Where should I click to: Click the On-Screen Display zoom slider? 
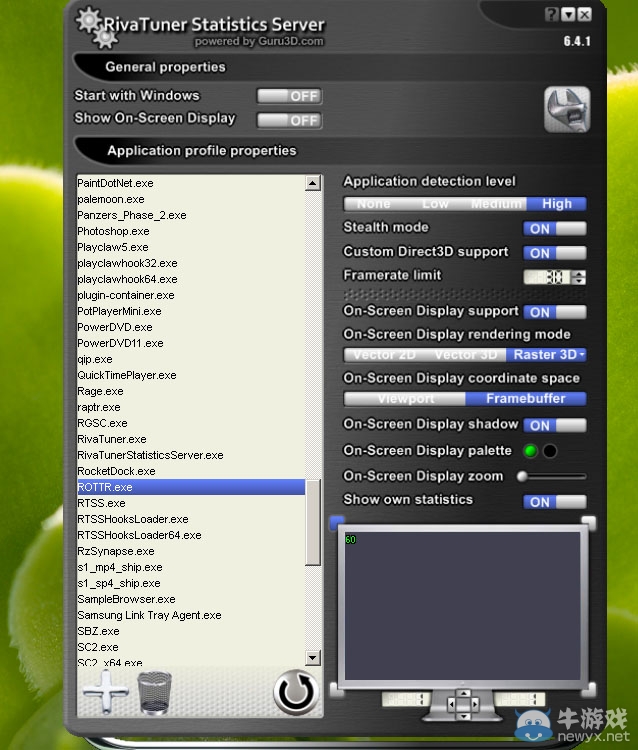click(x=551, y=476)
